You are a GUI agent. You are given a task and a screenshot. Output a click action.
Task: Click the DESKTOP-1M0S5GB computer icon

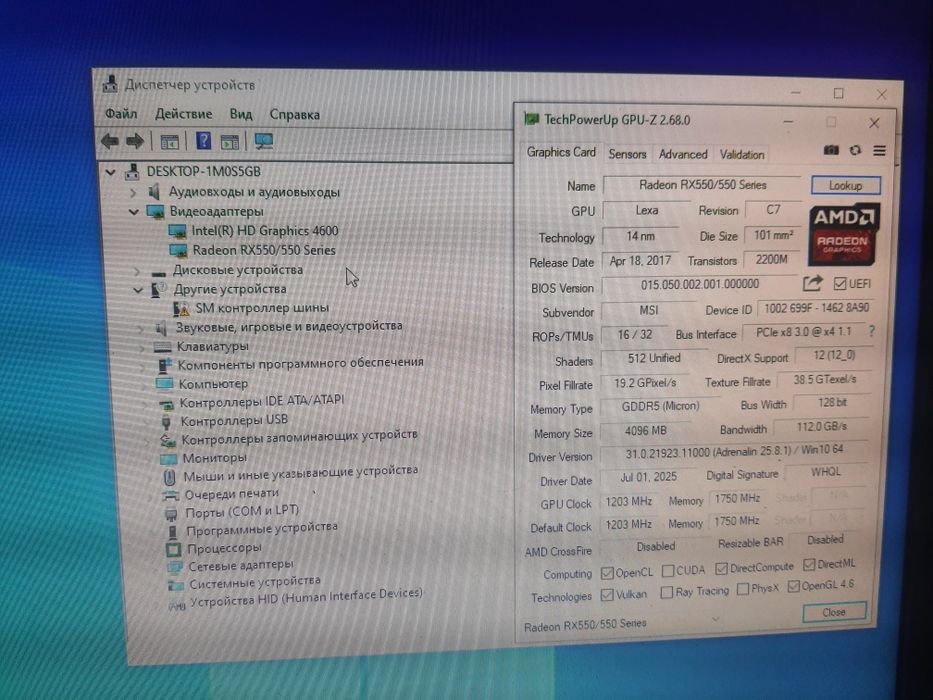coord(132,171)
